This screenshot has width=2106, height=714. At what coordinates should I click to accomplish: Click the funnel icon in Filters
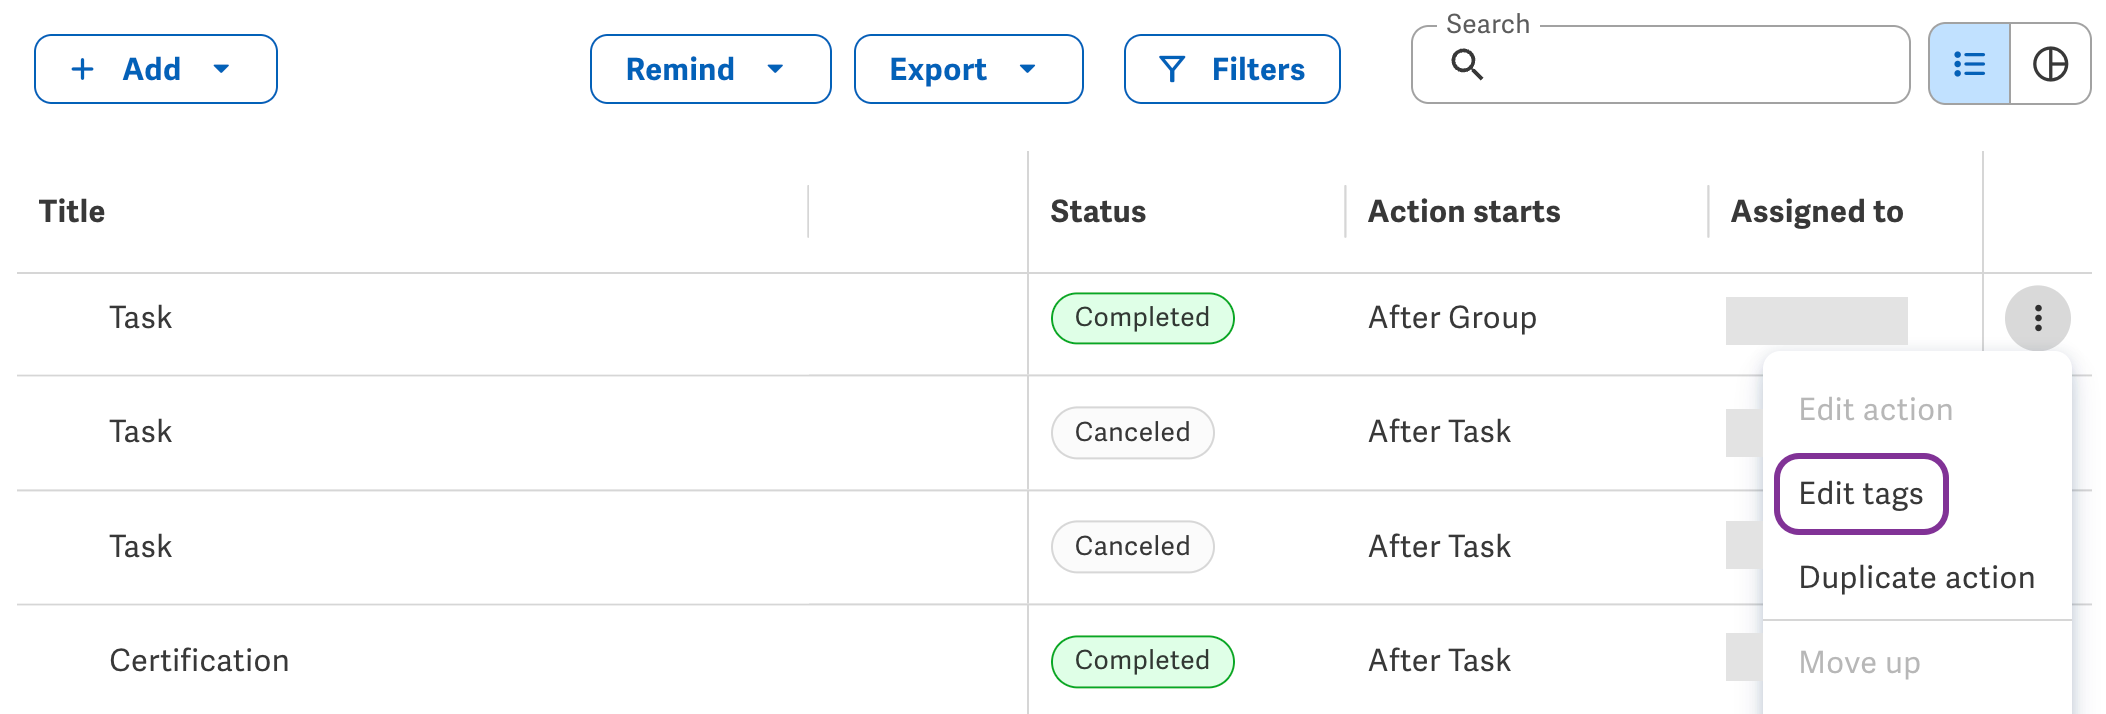pos(1172,69)
